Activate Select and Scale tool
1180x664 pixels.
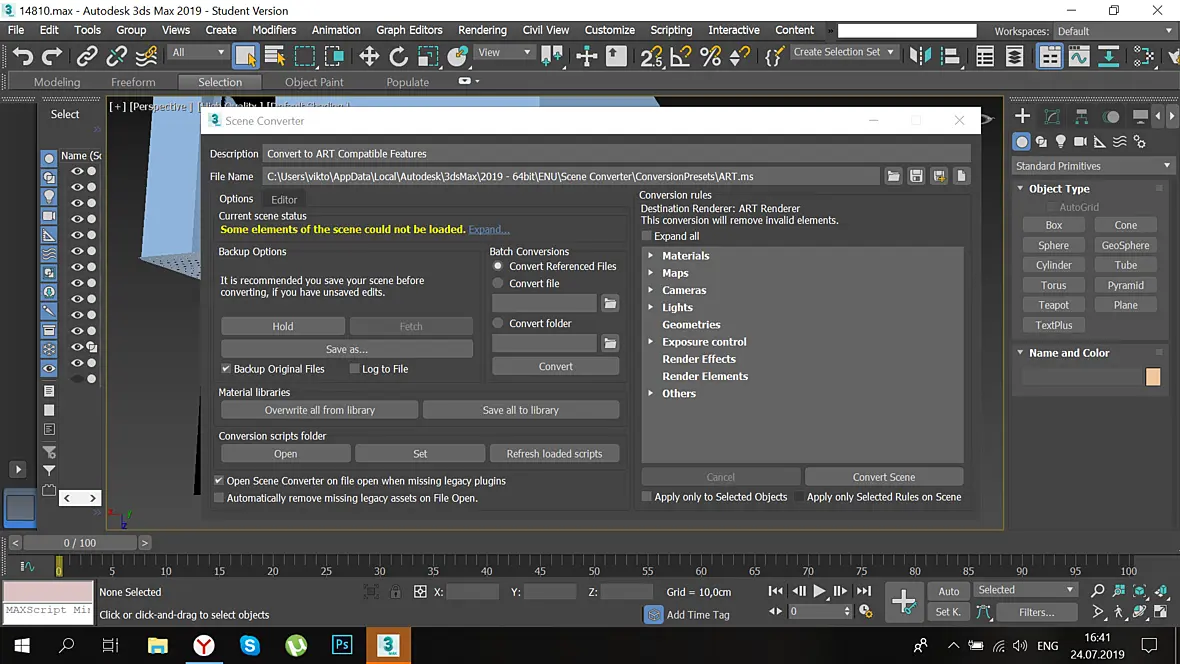tap(427, 56)
